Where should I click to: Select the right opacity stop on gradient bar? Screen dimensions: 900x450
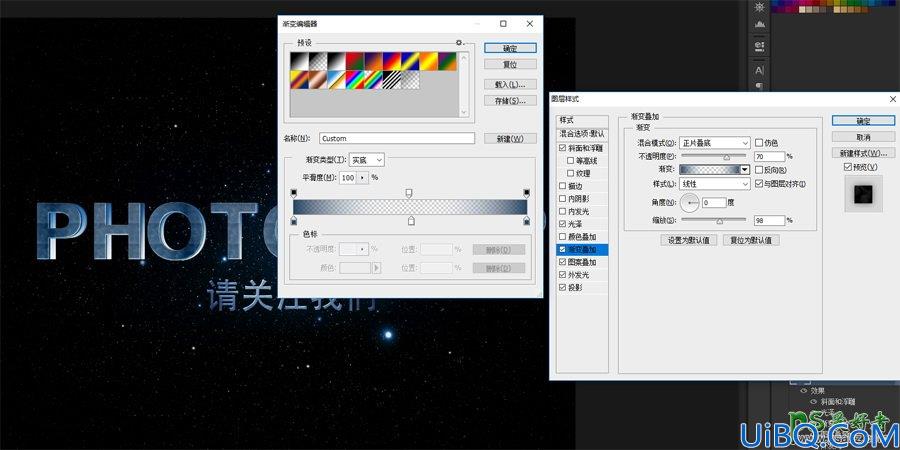526,193
